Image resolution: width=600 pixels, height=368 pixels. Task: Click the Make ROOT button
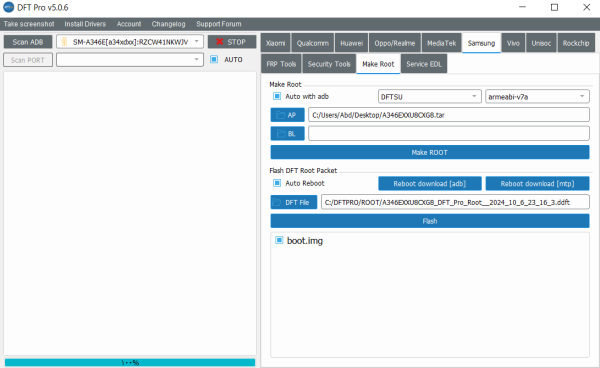coord(430,152)
